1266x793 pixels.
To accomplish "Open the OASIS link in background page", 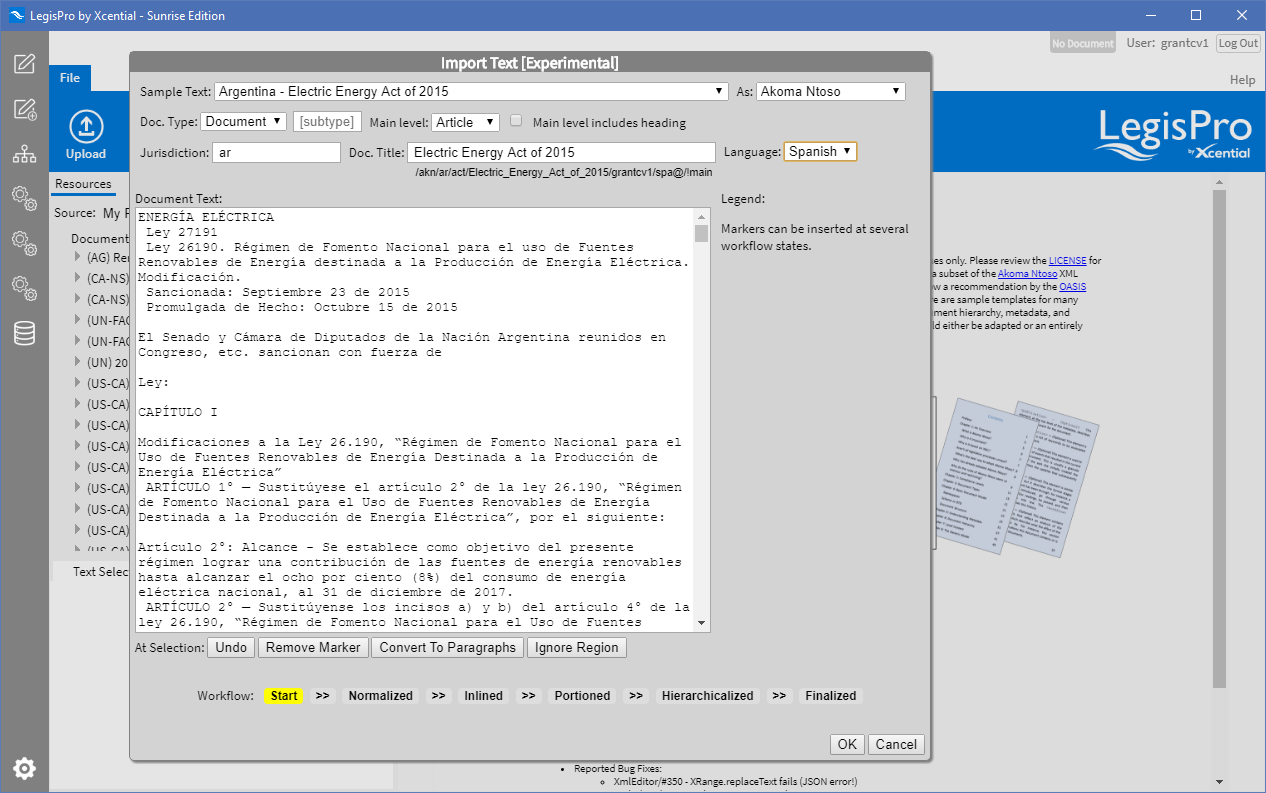I will coord(1073,286).
